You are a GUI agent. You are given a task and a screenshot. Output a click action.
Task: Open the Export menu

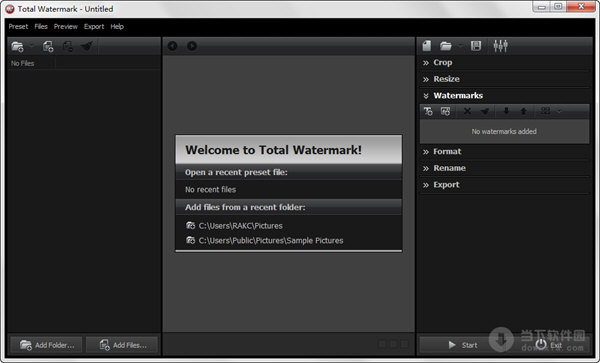94,26
